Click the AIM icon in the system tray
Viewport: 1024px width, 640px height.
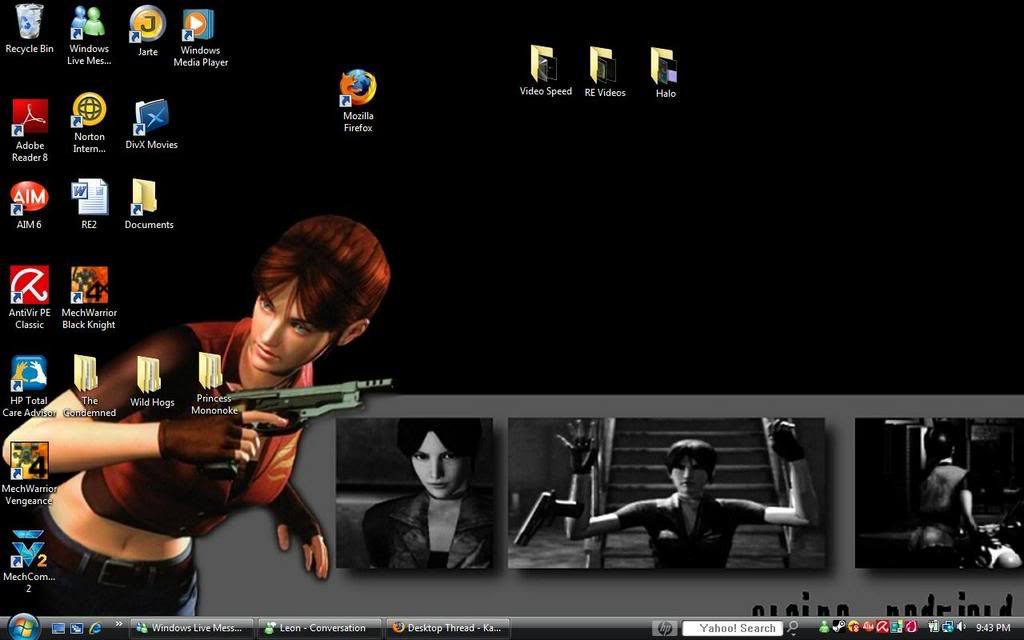pos(868,628)
